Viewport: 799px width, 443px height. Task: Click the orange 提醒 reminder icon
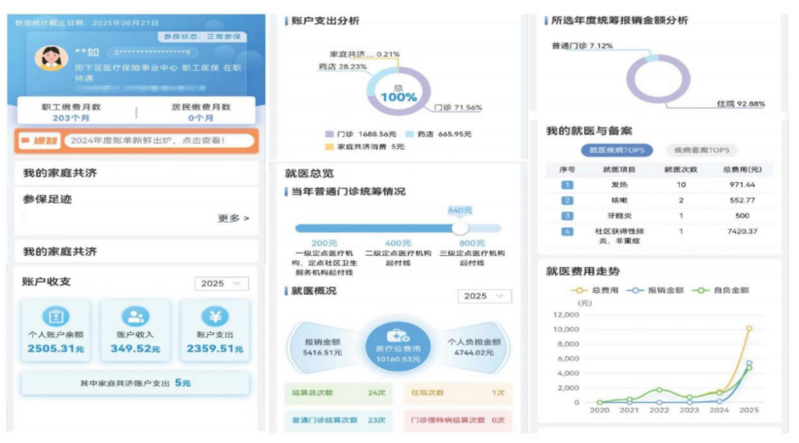click(x=37, y=142)
